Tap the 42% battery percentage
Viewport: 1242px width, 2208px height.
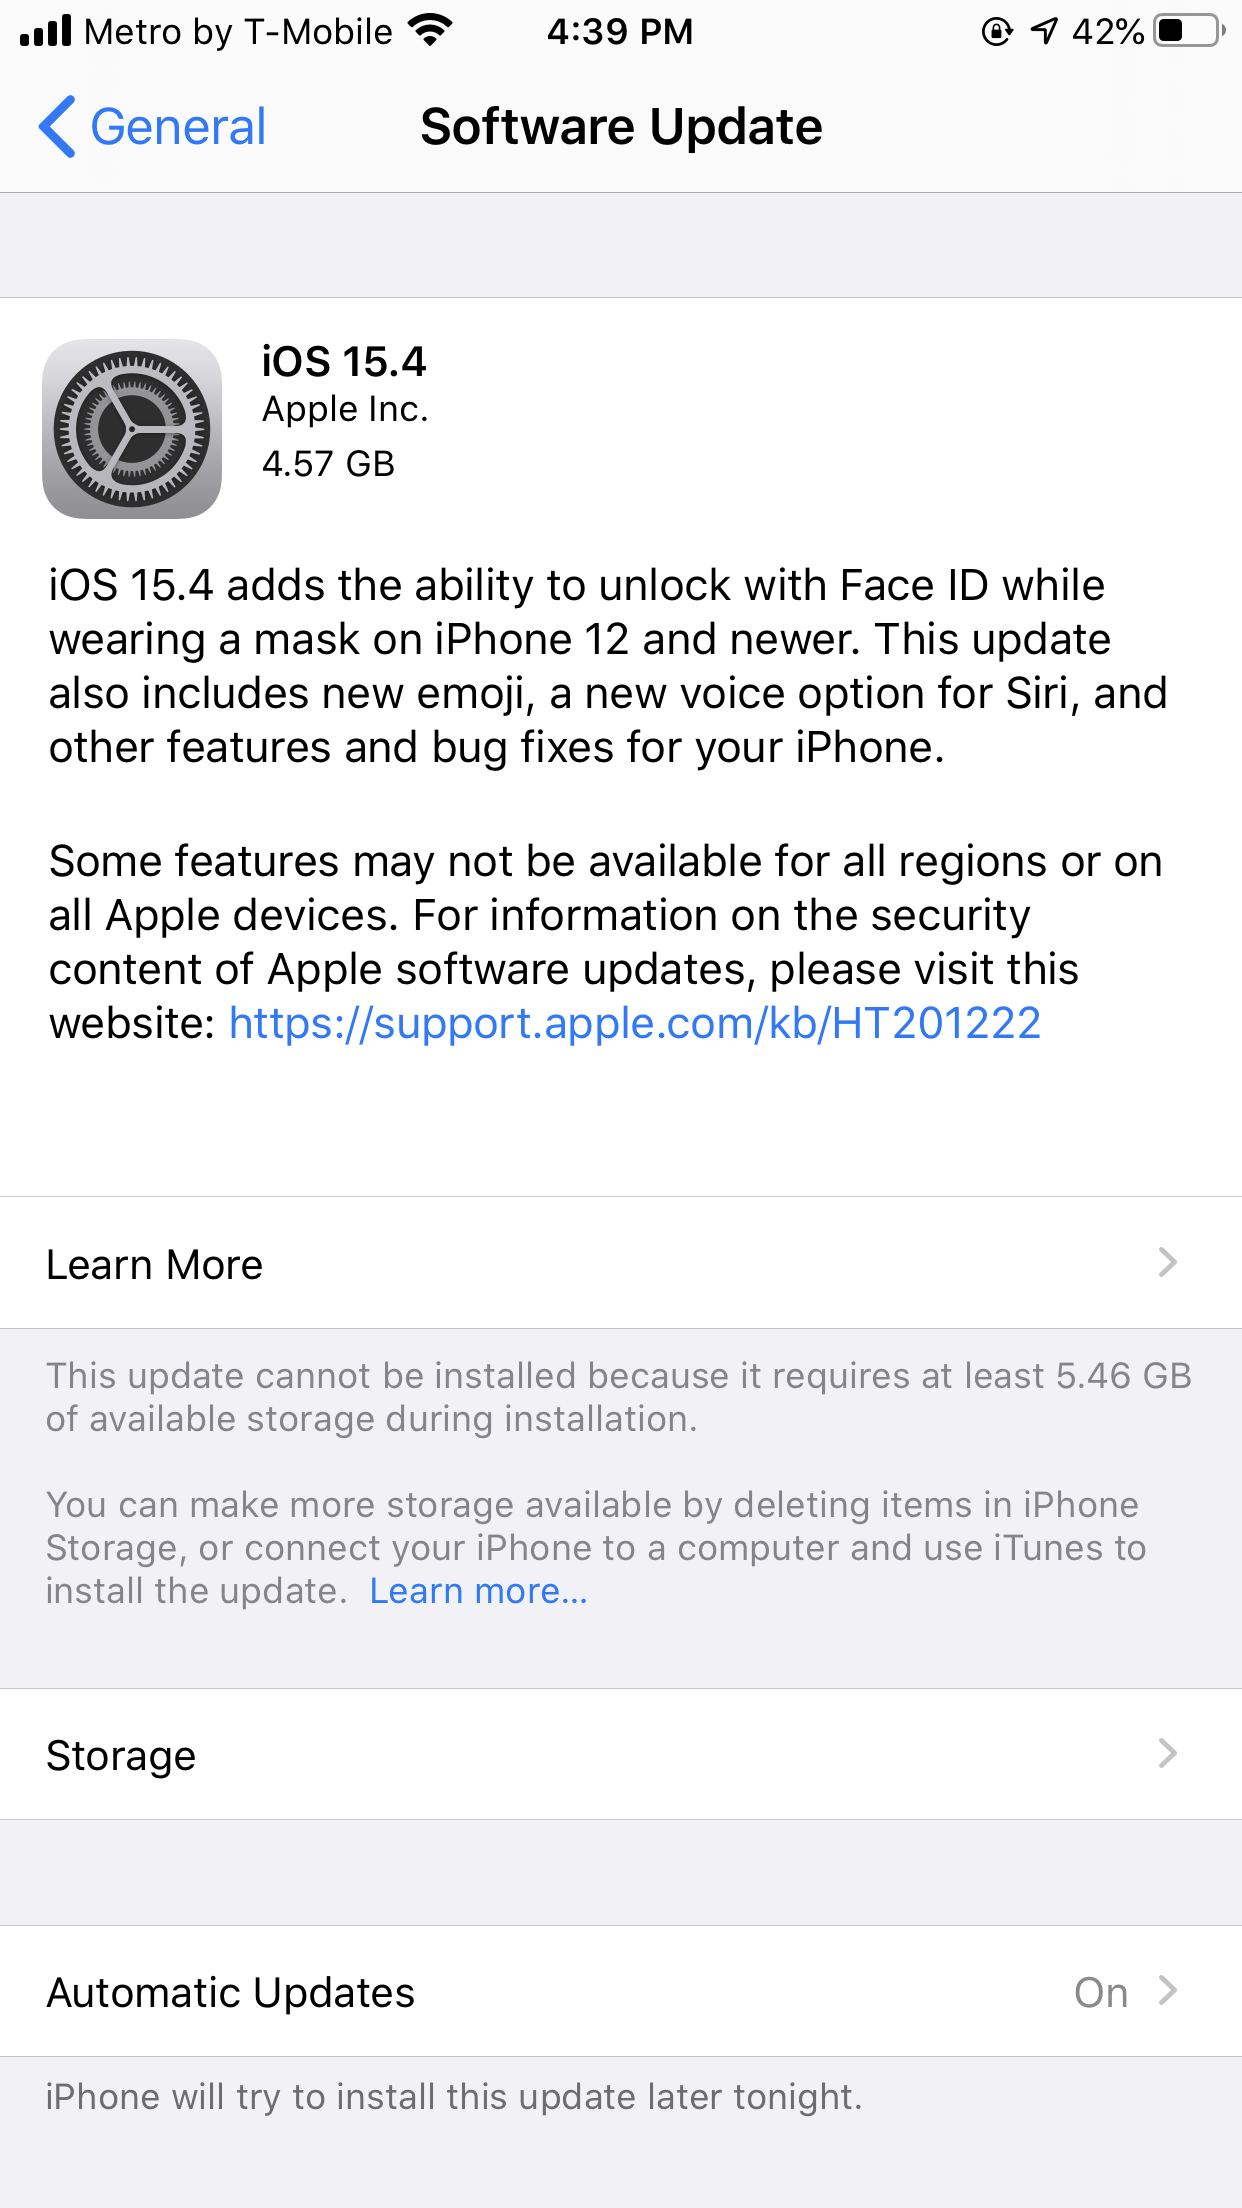(x=1107, y=31)
